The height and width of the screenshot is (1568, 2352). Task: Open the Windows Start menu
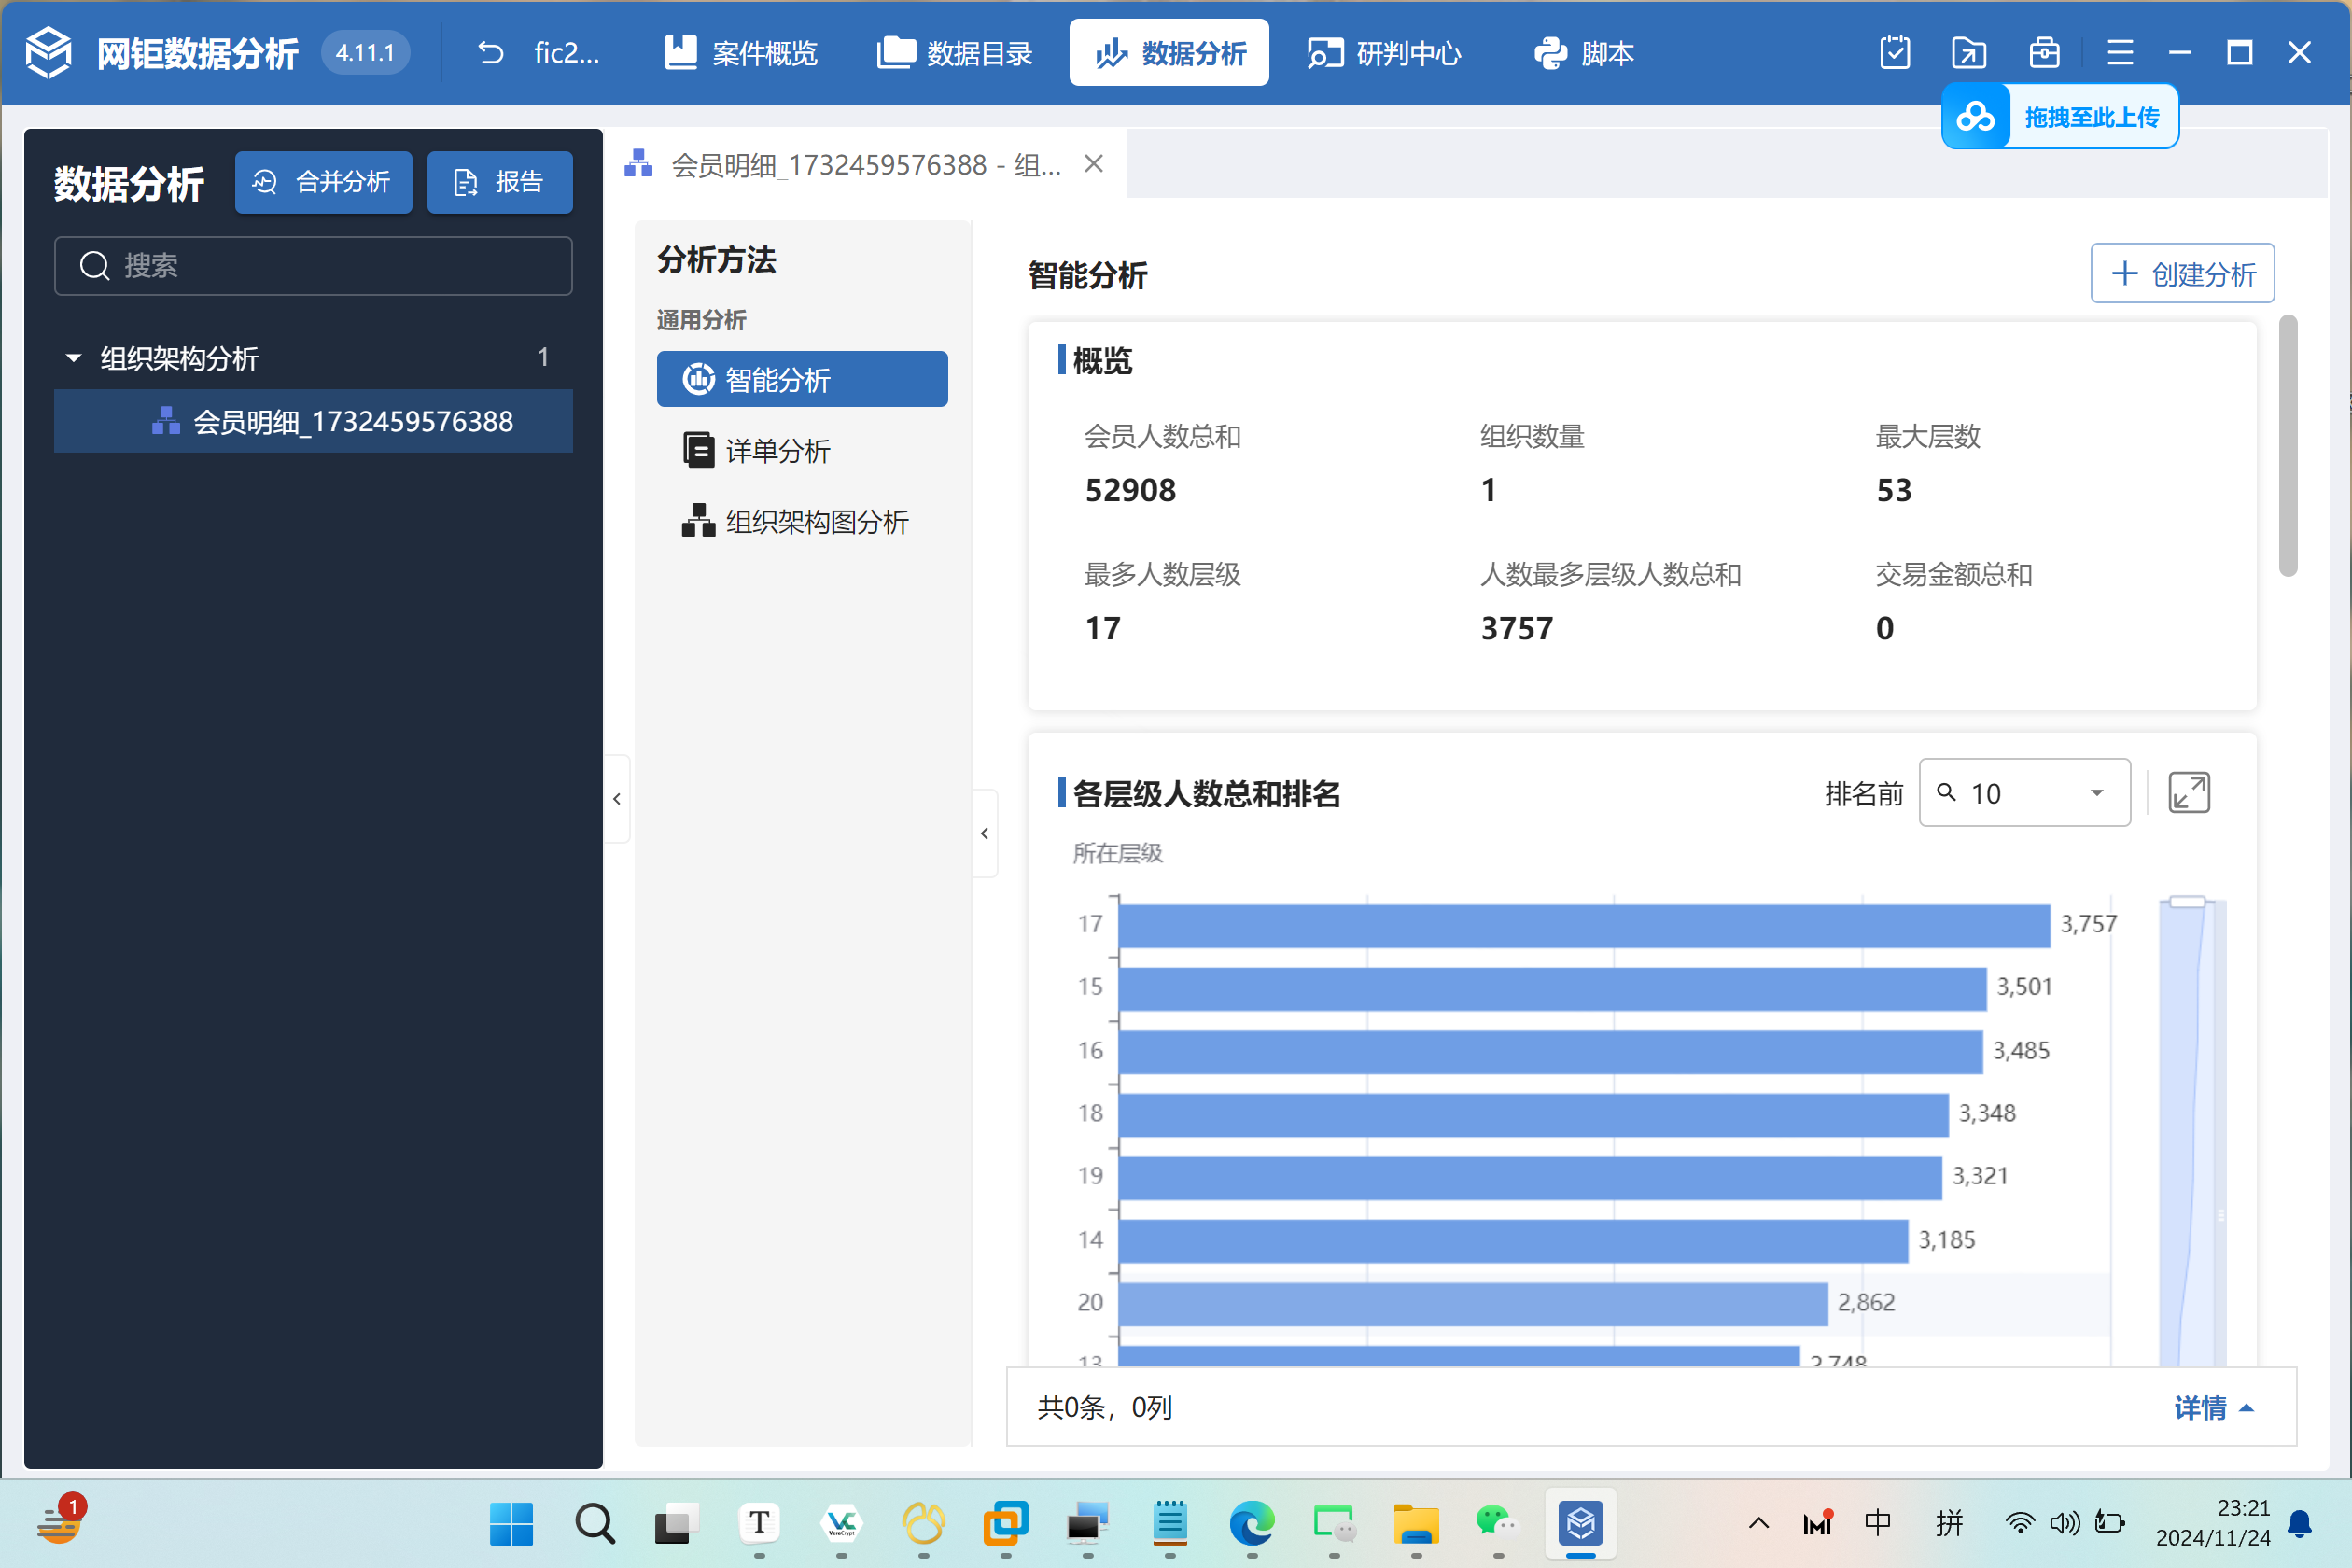pyautogui.click(x=511, y=1524)
